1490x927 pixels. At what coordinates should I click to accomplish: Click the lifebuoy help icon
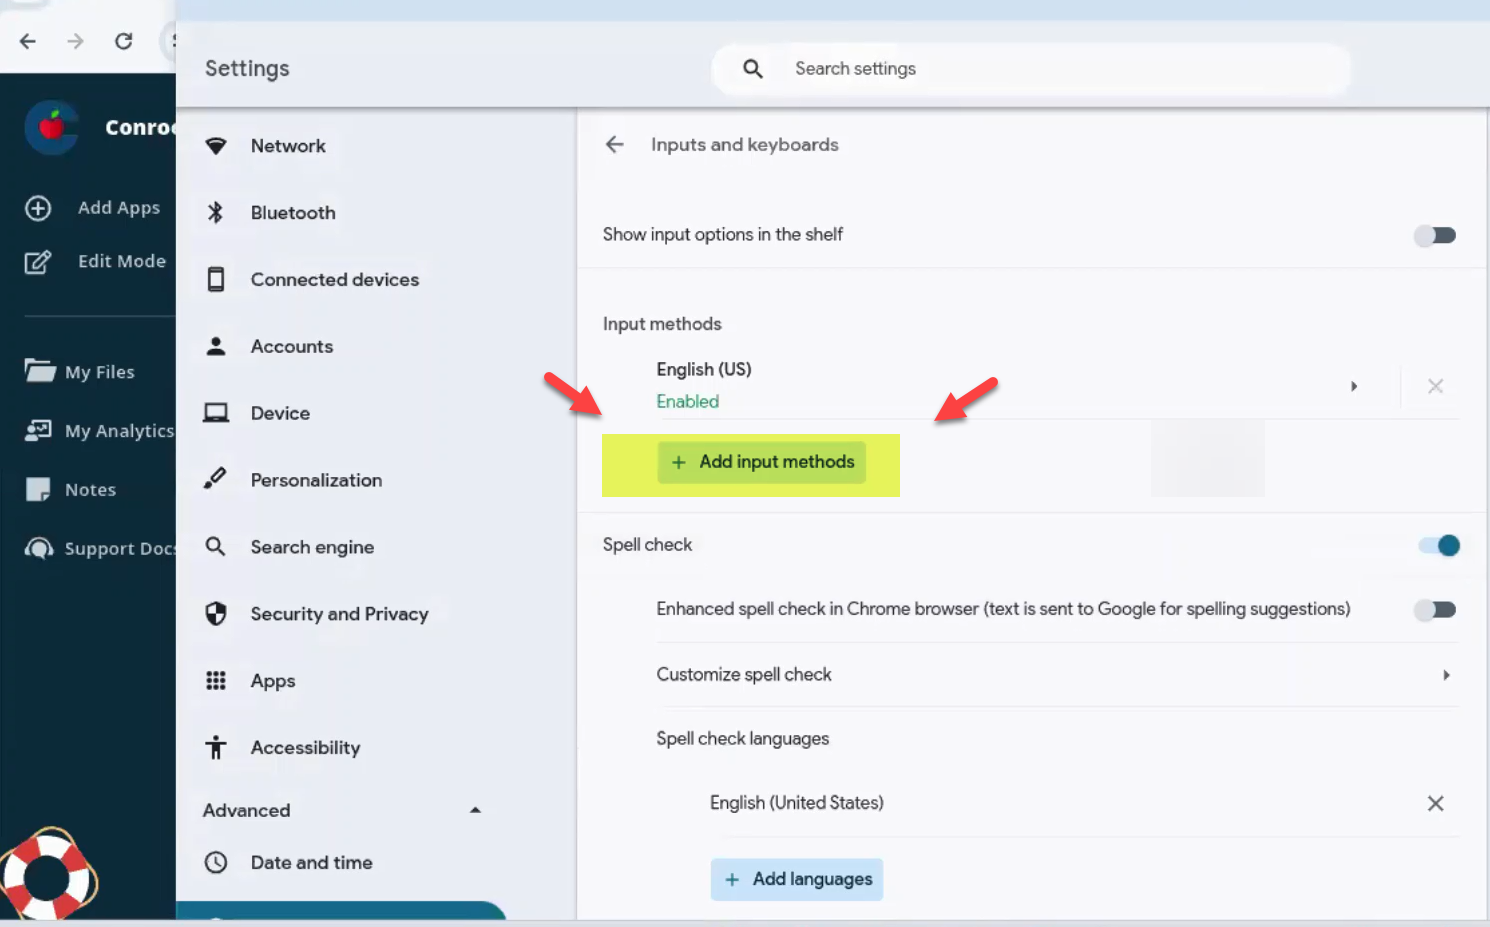point(47,875)
